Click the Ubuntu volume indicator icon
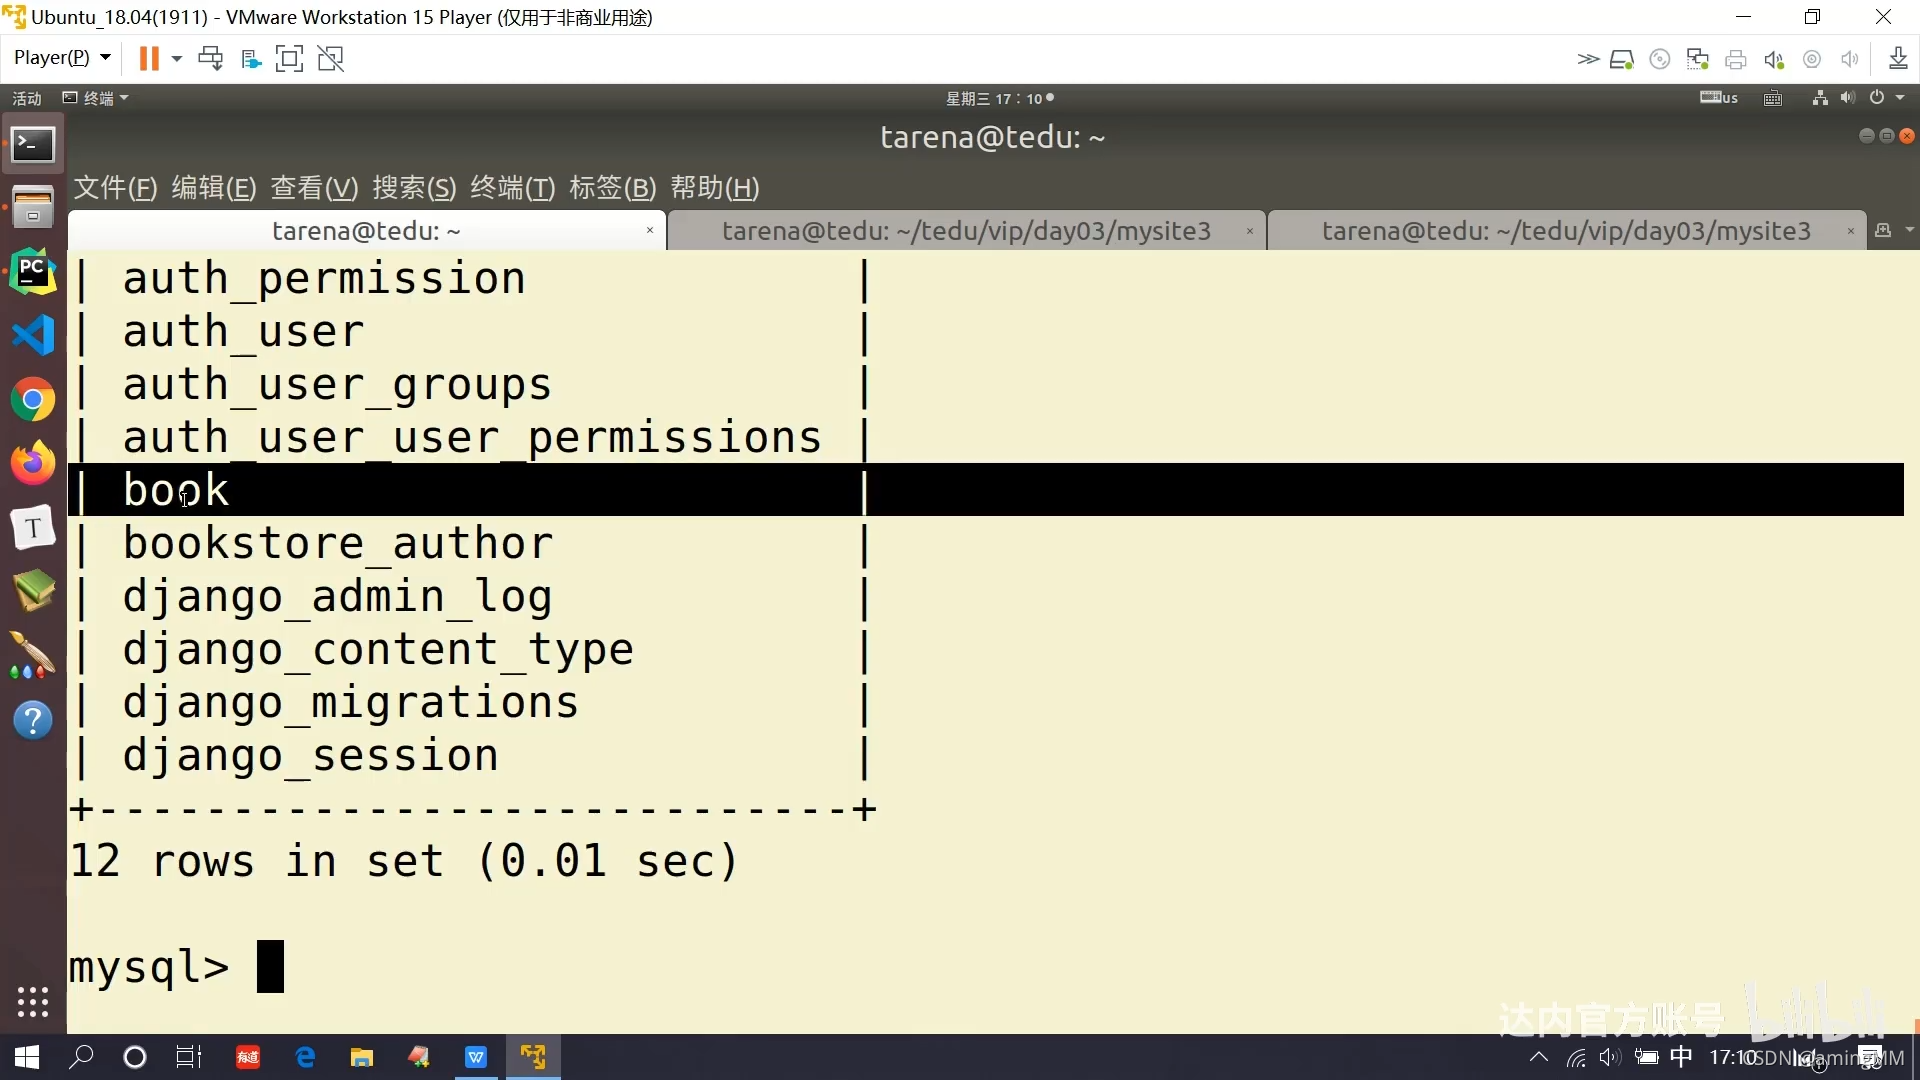 tap(1847, 98)
